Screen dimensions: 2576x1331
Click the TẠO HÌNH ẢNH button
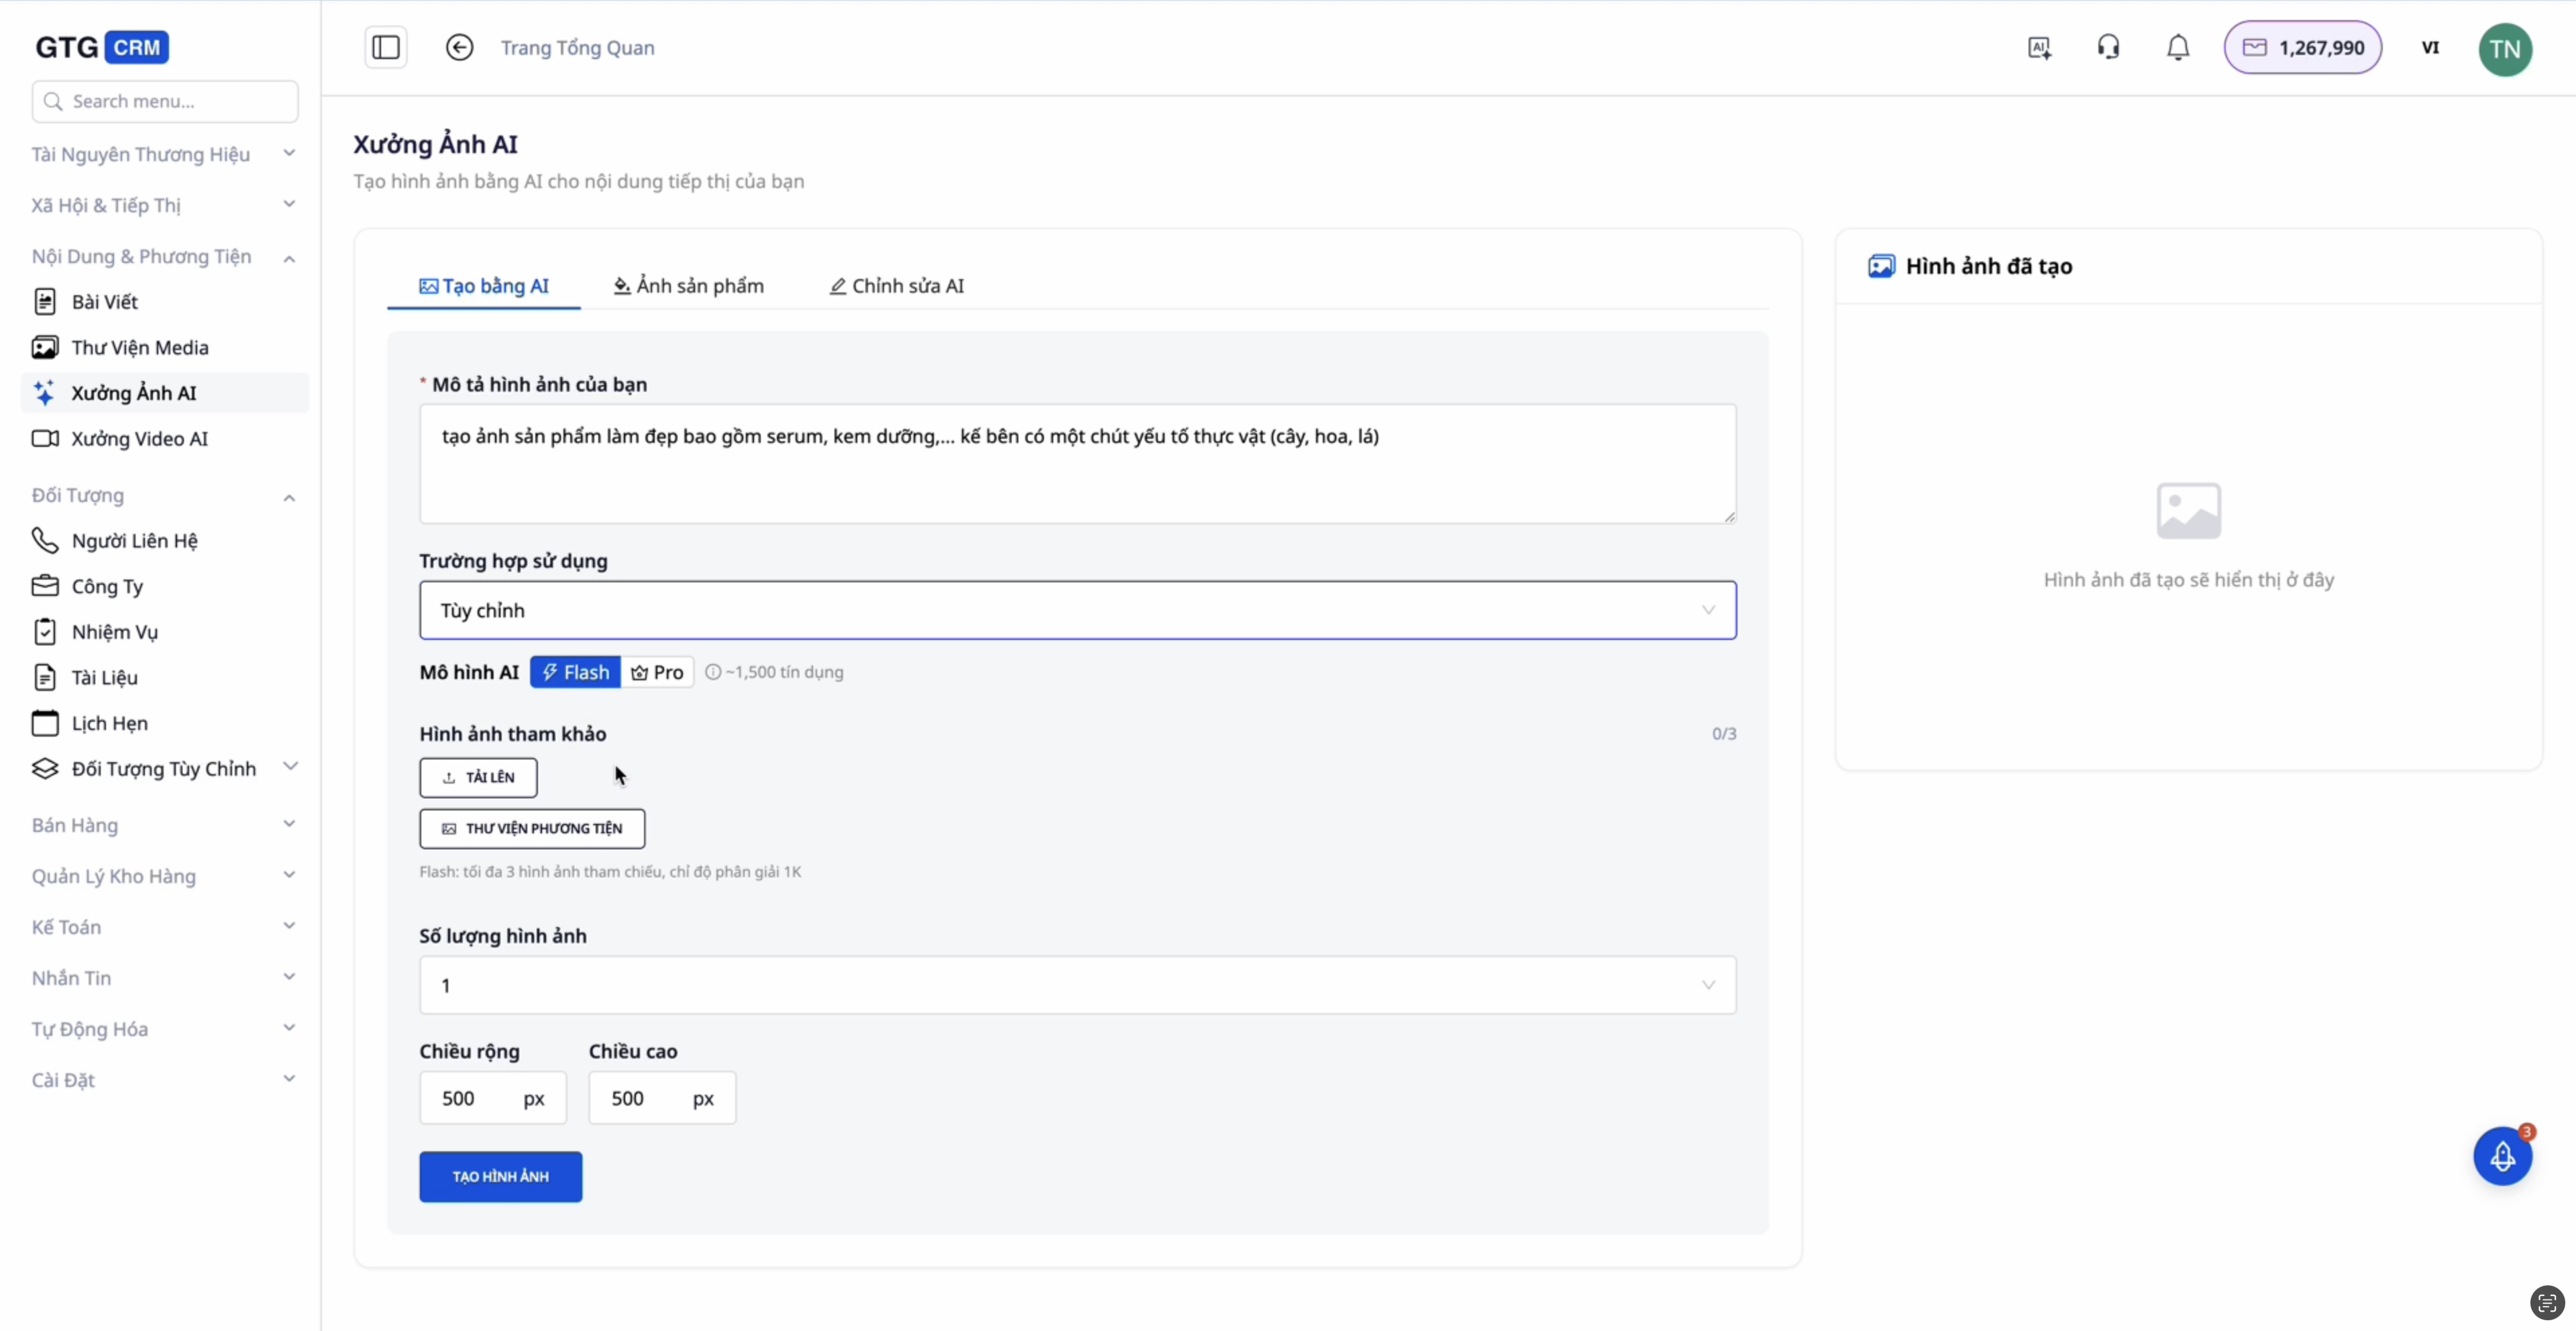500,1177
